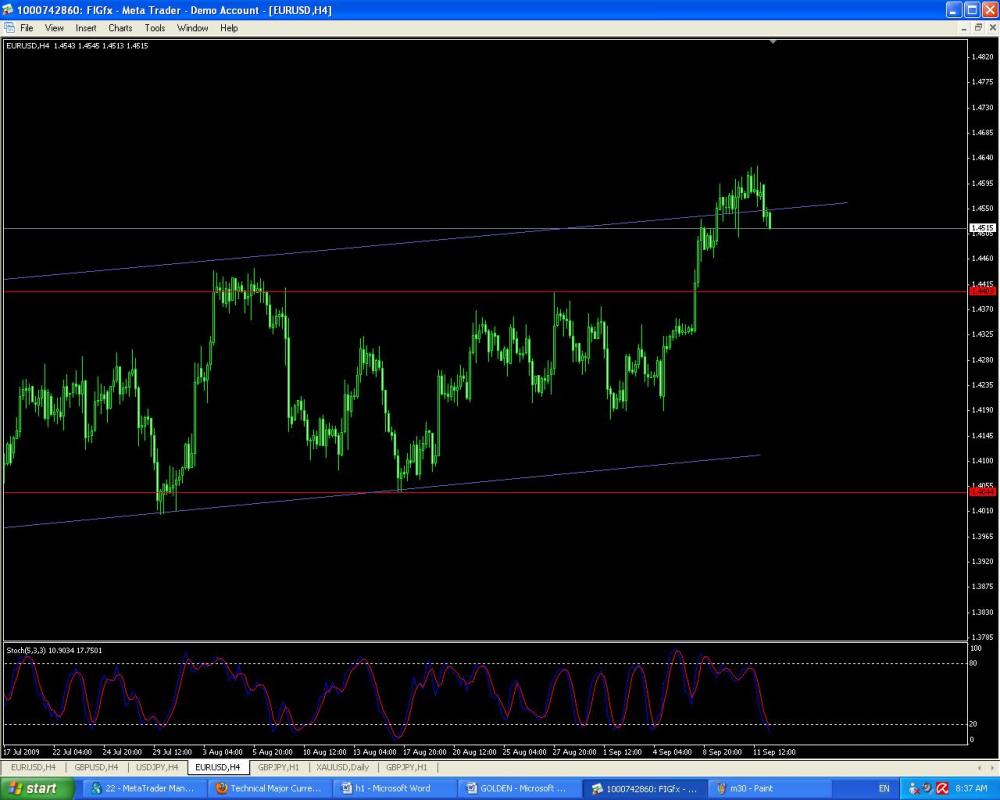Open the Tools menu
Image resolution: width=1000 pixels, height=800 pixels.
pyautogui.click(x=155, y=28)
